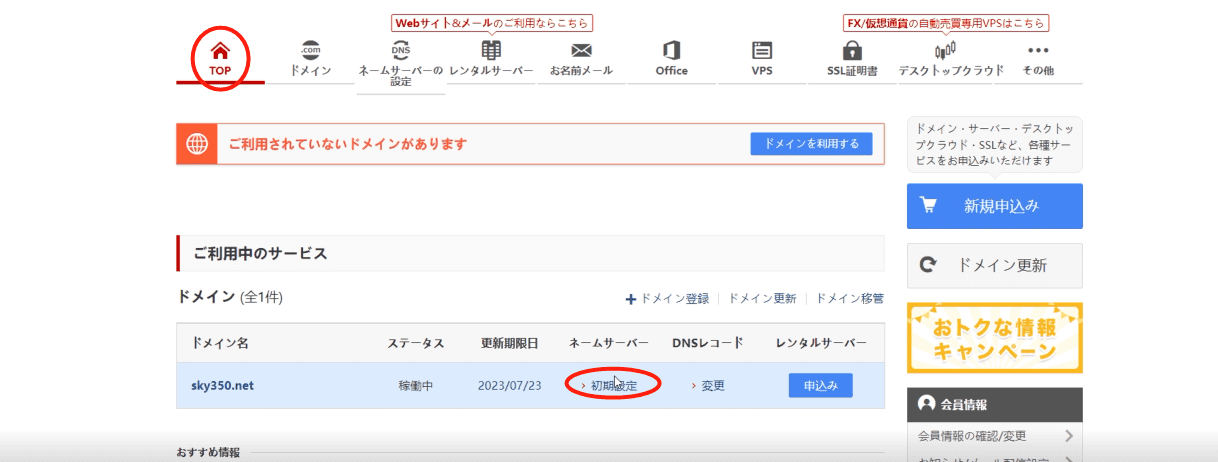This screenshot has width=1218, height=462.
Task: Open the sky350.net domain link
Action: click(222, 386)
